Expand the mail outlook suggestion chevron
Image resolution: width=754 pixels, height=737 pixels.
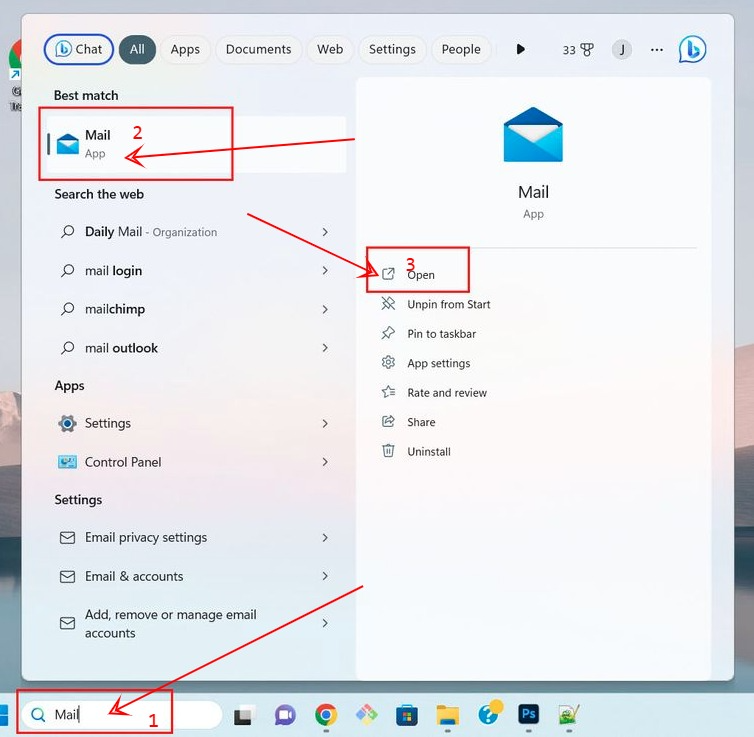325,348
